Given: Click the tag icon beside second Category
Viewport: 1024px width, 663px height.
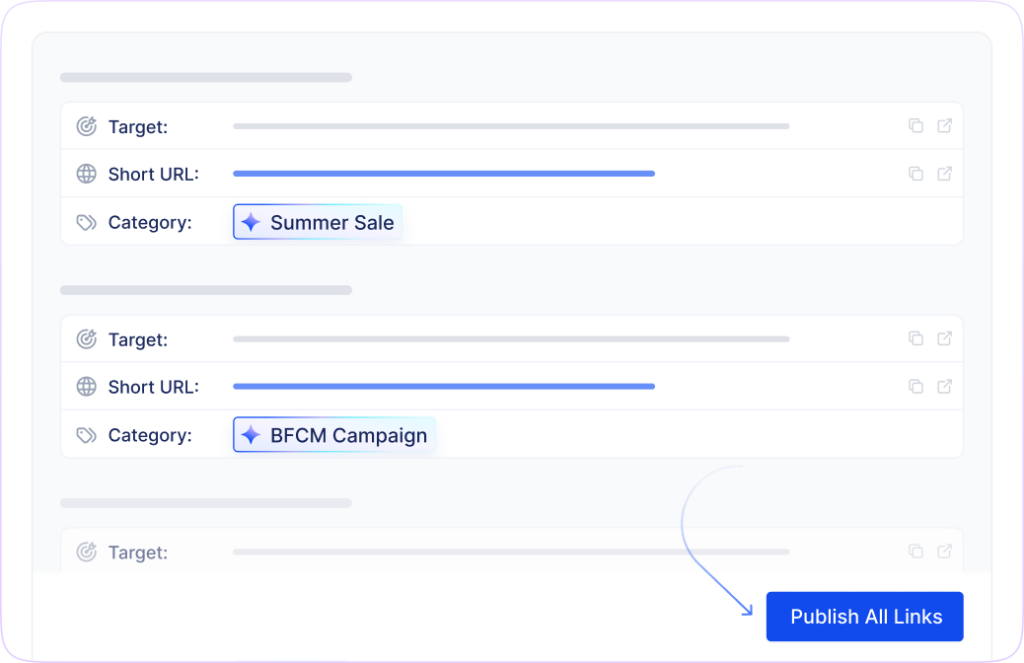Looking at the screenshot, I should tap(87, 435).
